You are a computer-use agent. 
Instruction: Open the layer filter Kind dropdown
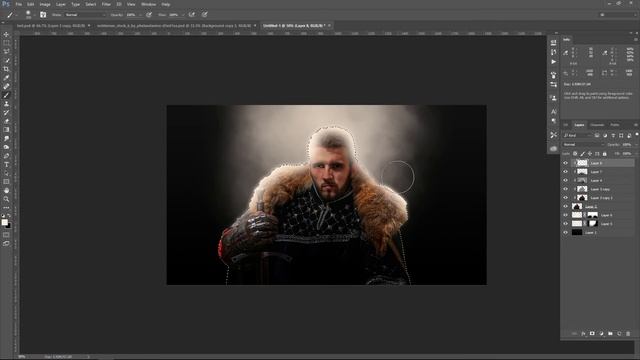(577, 136)
